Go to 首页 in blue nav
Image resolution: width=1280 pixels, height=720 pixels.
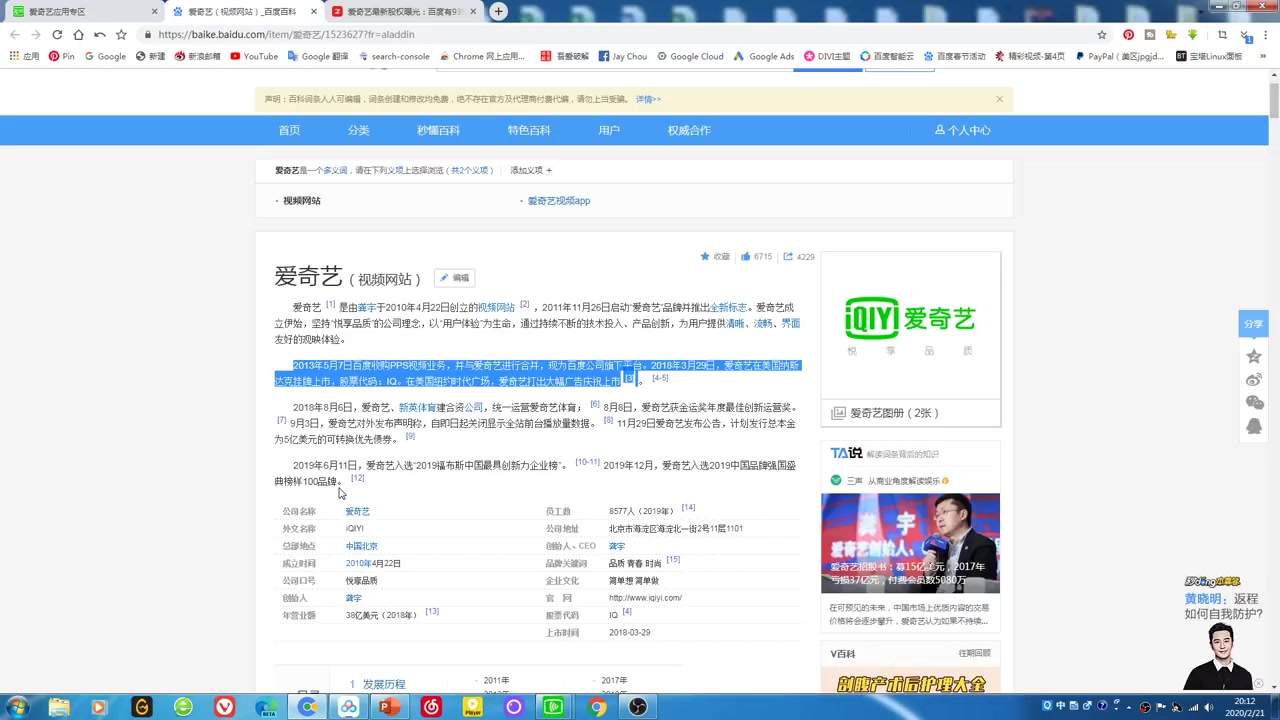click(289, 130)
